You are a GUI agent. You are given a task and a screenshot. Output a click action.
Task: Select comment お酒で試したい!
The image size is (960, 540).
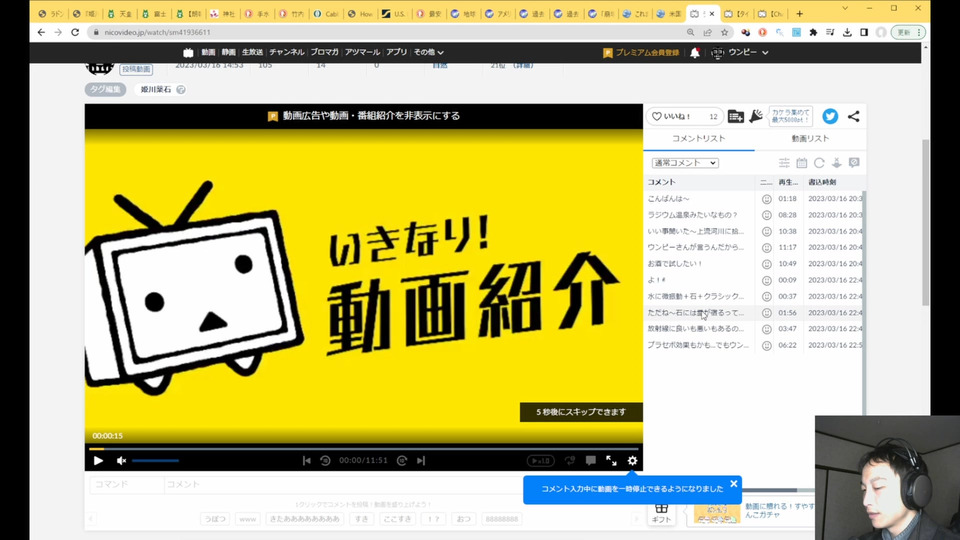pyautogui.click(x=675, y=263)
